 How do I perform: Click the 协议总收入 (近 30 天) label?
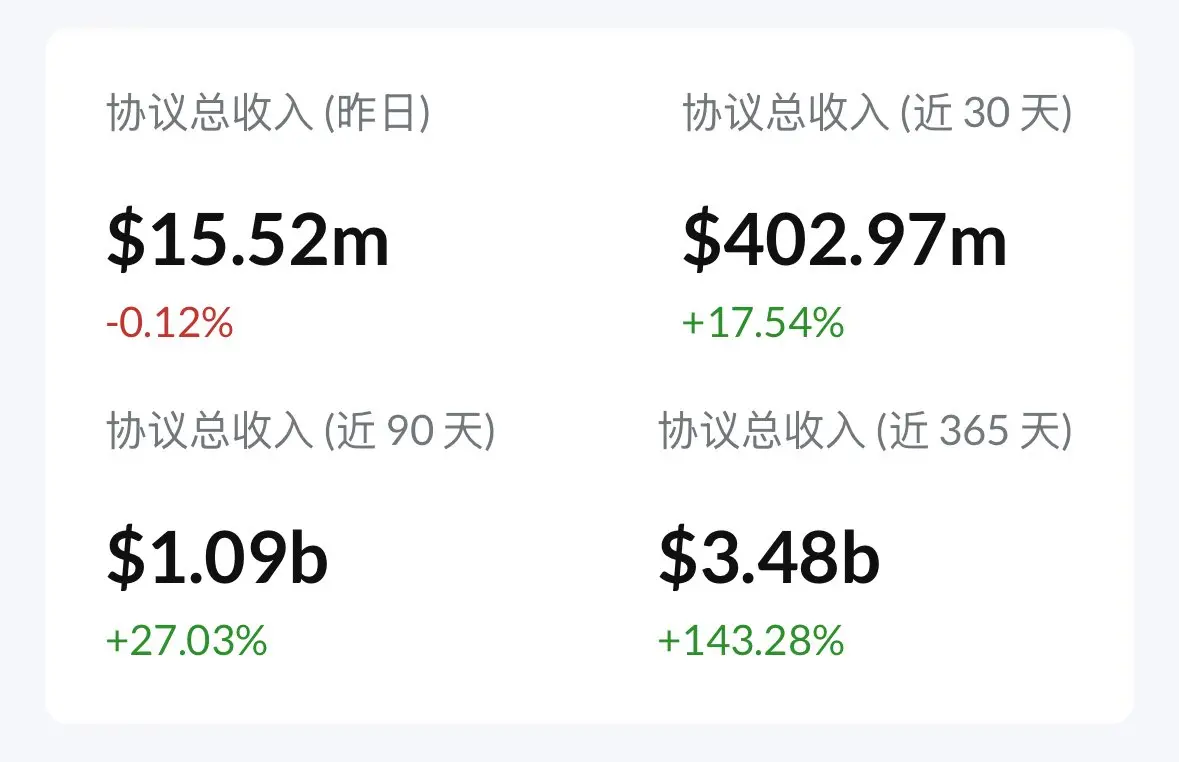point(877,113)
